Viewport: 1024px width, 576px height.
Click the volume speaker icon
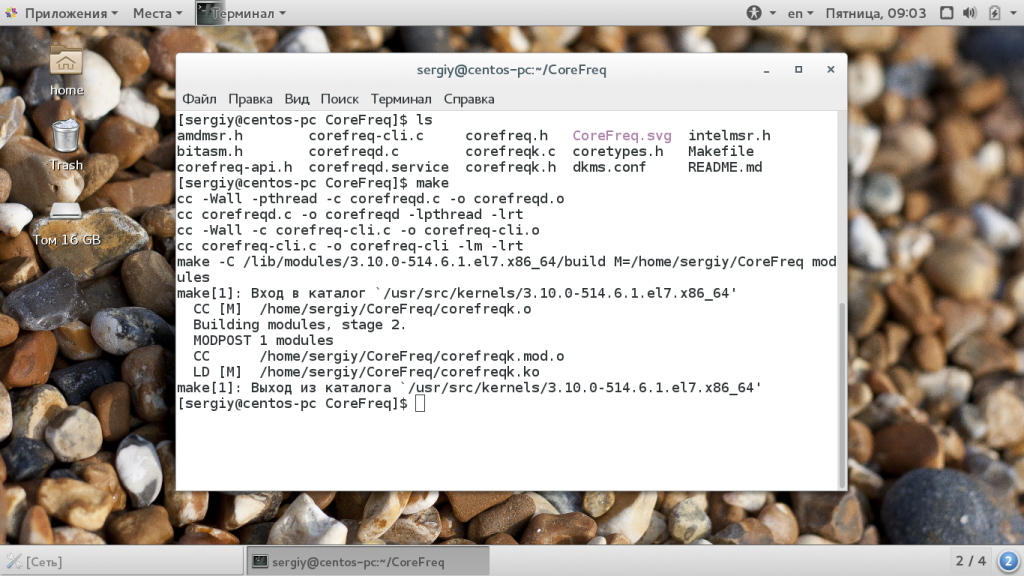point(969,13)
